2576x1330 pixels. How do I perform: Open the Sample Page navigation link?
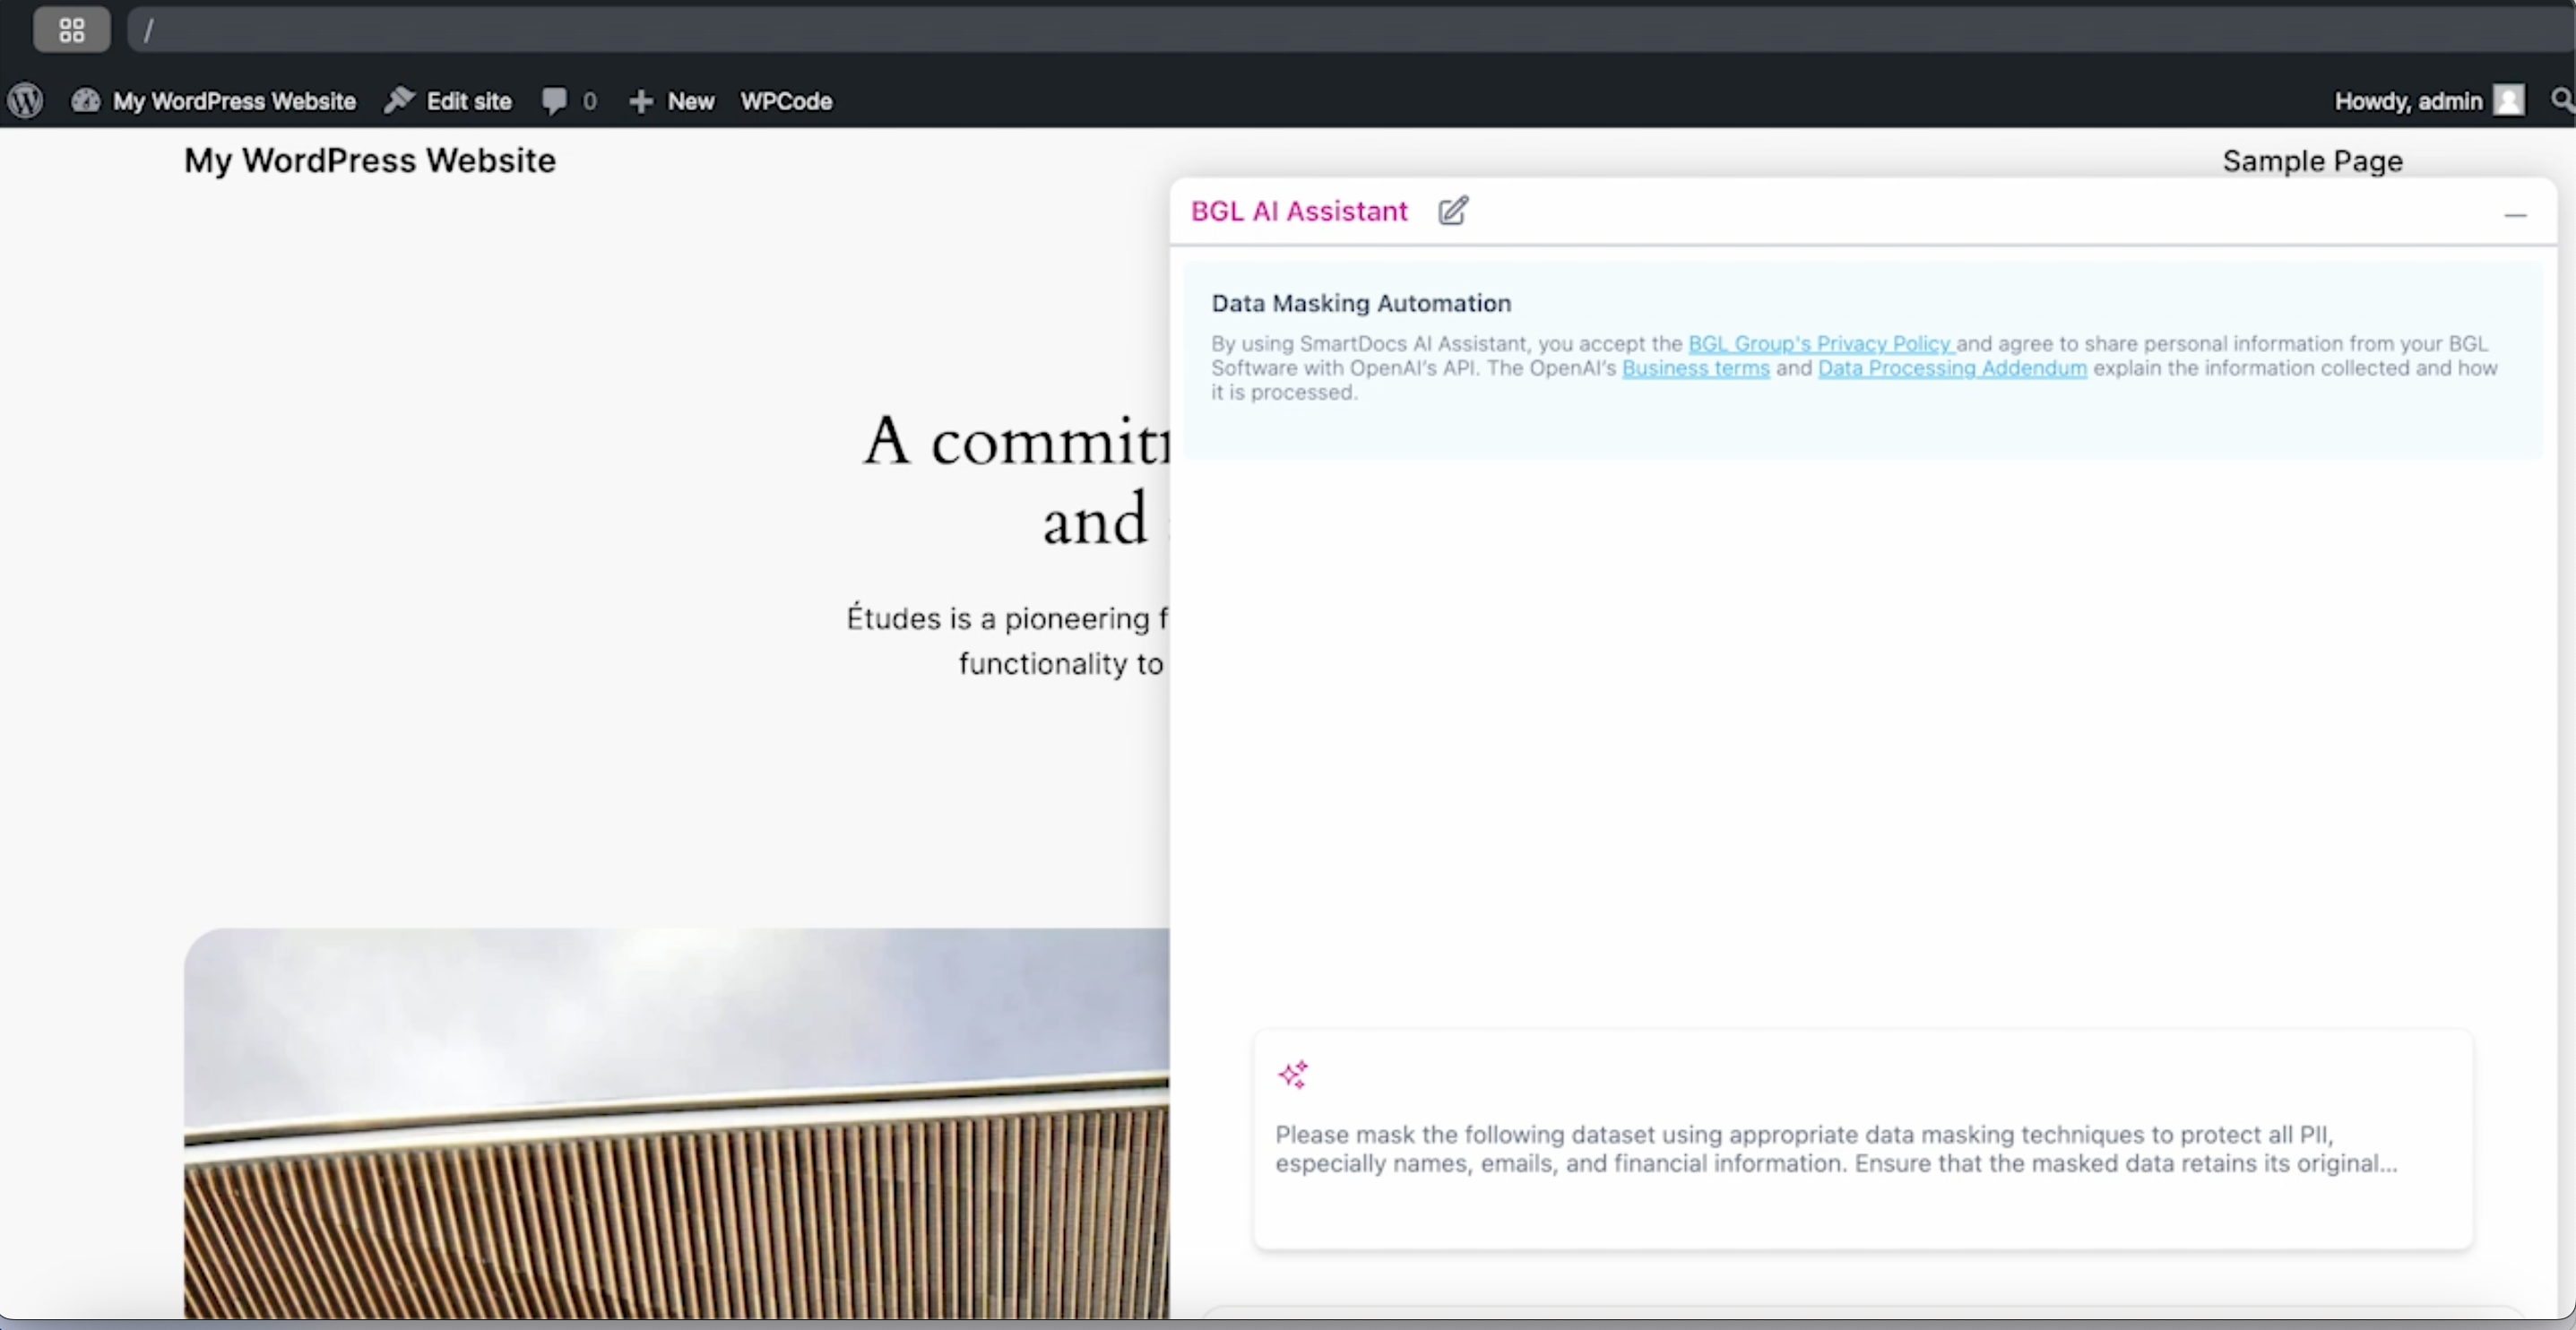pyautogui.click(x=2312, y=161)
